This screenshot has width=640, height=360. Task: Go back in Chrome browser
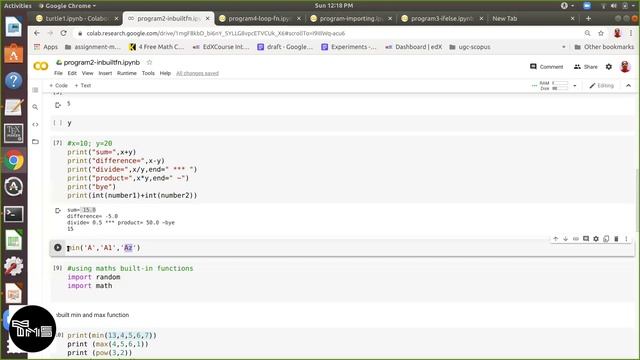(37, 33)
